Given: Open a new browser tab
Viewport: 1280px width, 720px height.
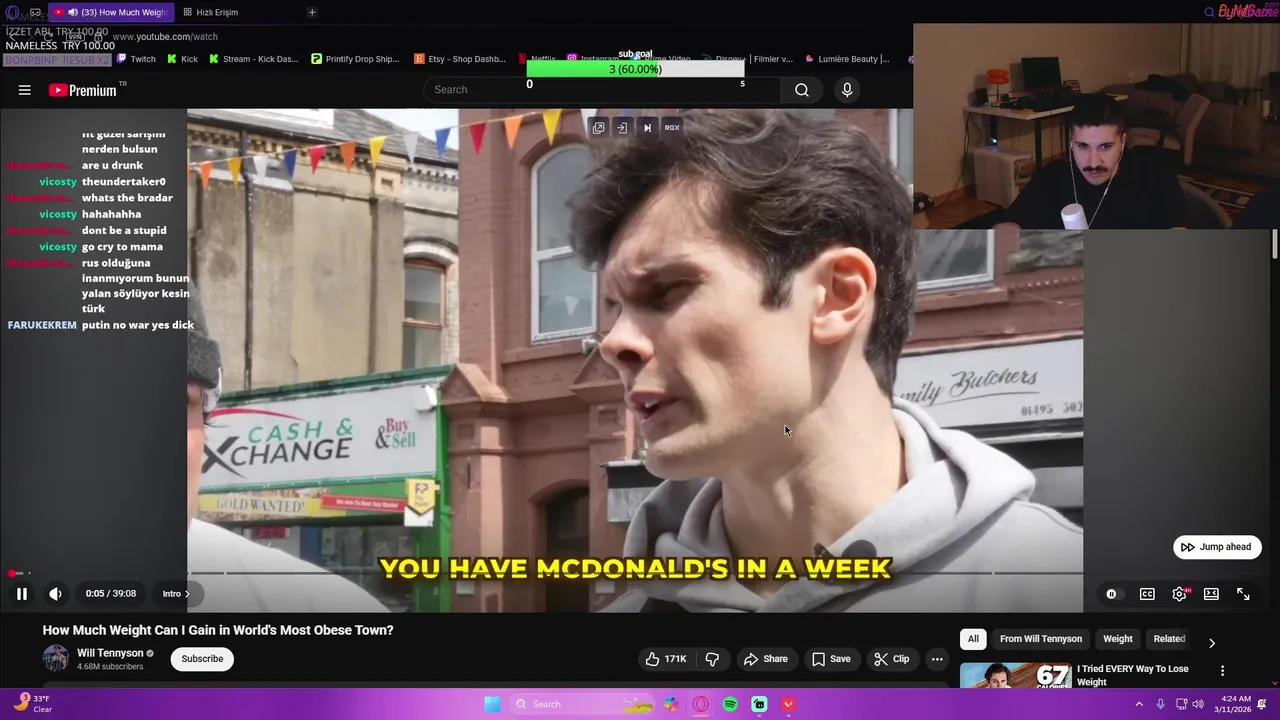Looking at the screenshot, I should pyautogui.click(x=312, y=12).
